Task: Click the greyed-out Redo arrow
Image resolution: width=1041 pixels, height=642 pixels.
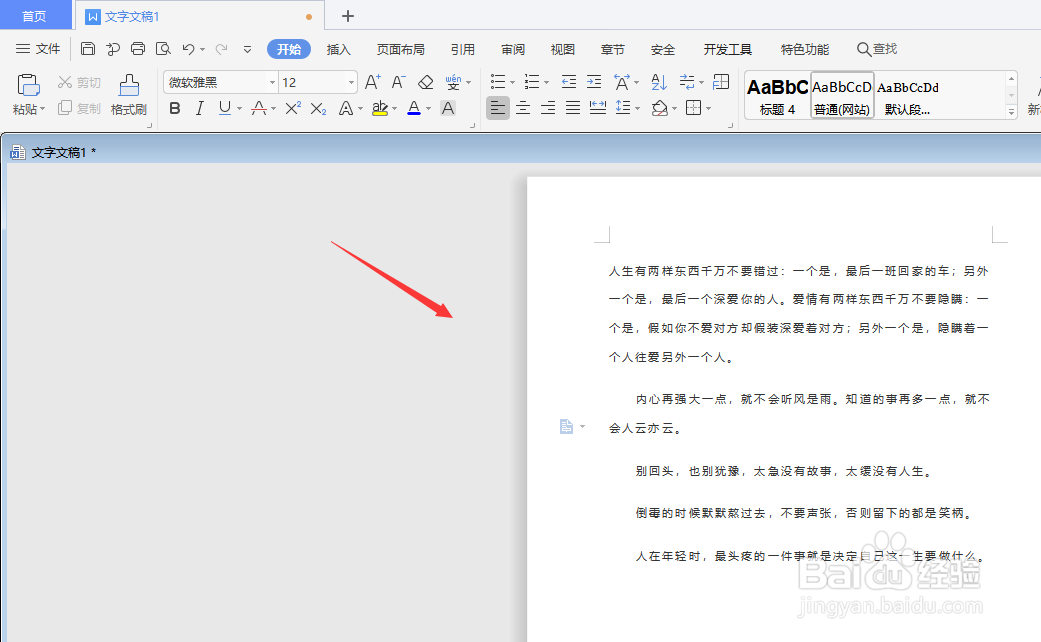Action: pos(222,48)
